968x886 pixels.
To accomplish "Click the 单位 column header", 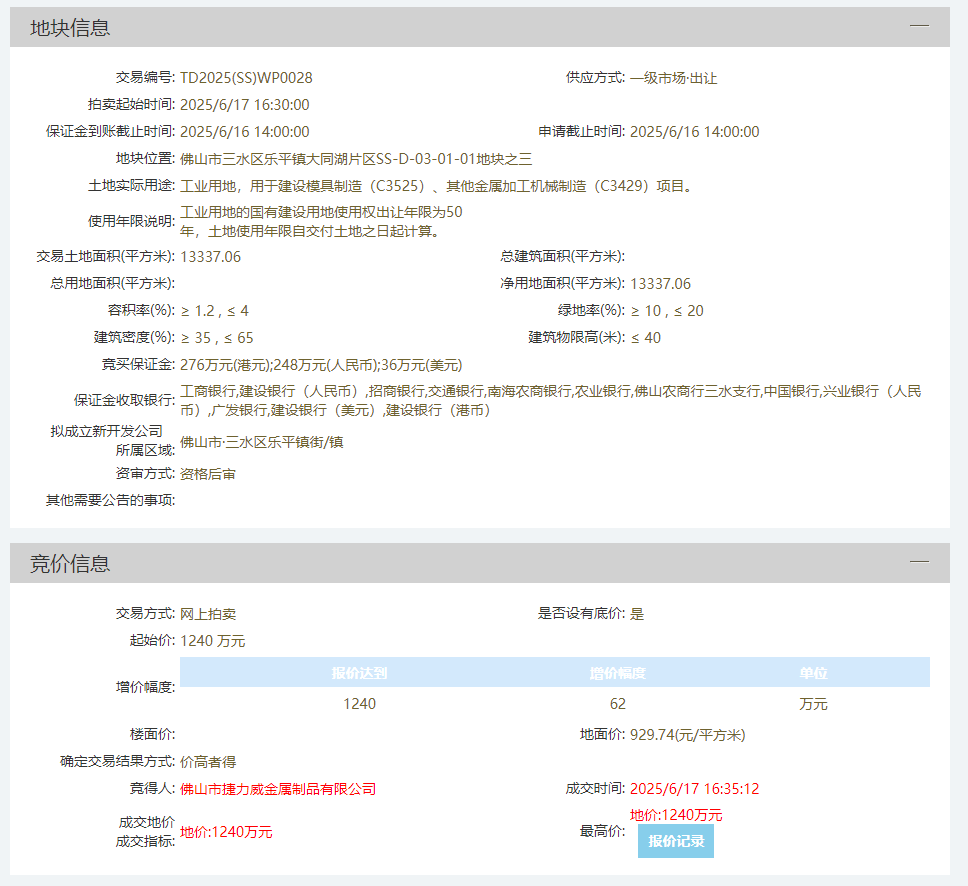I will pyautogui.click(x=813, y=673).
